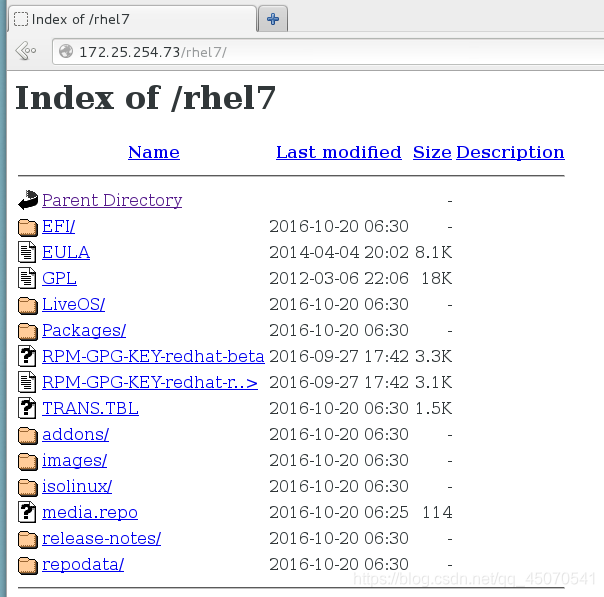Go back using the browser back arrow

[26, 50]
